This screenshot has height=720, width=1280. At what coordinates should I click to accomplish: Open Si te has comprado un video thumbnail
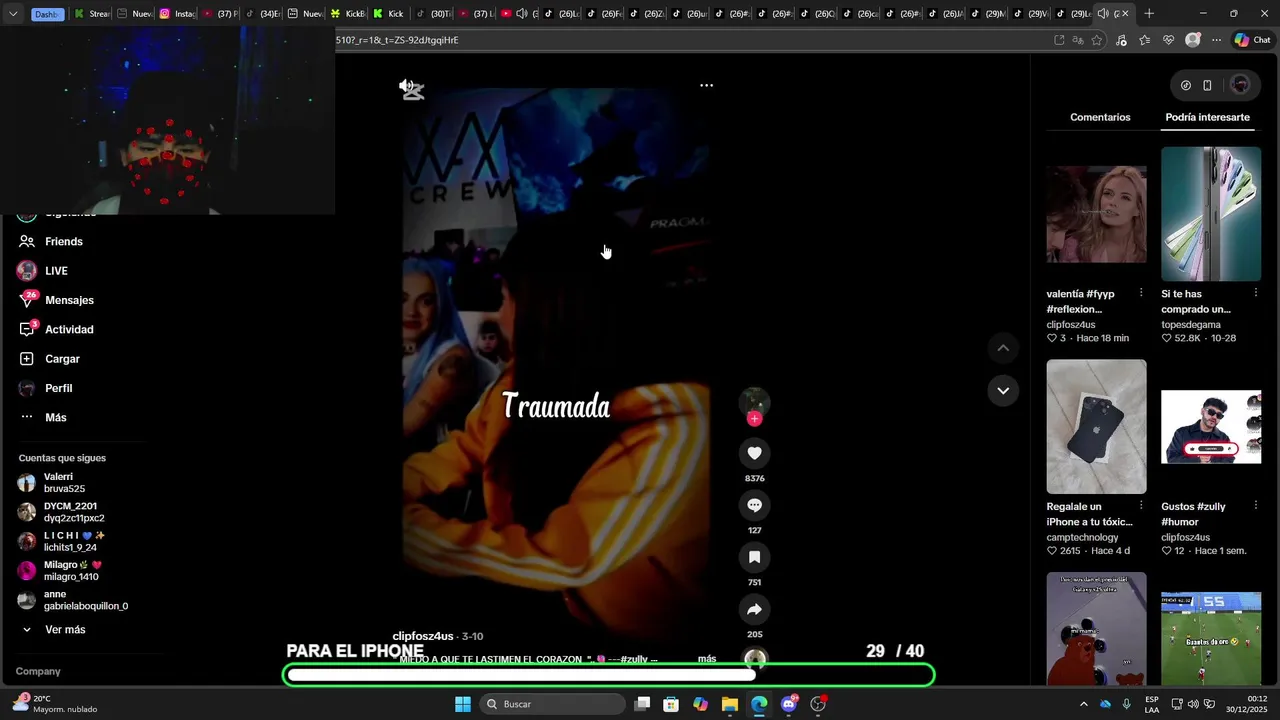[1211, 214]
